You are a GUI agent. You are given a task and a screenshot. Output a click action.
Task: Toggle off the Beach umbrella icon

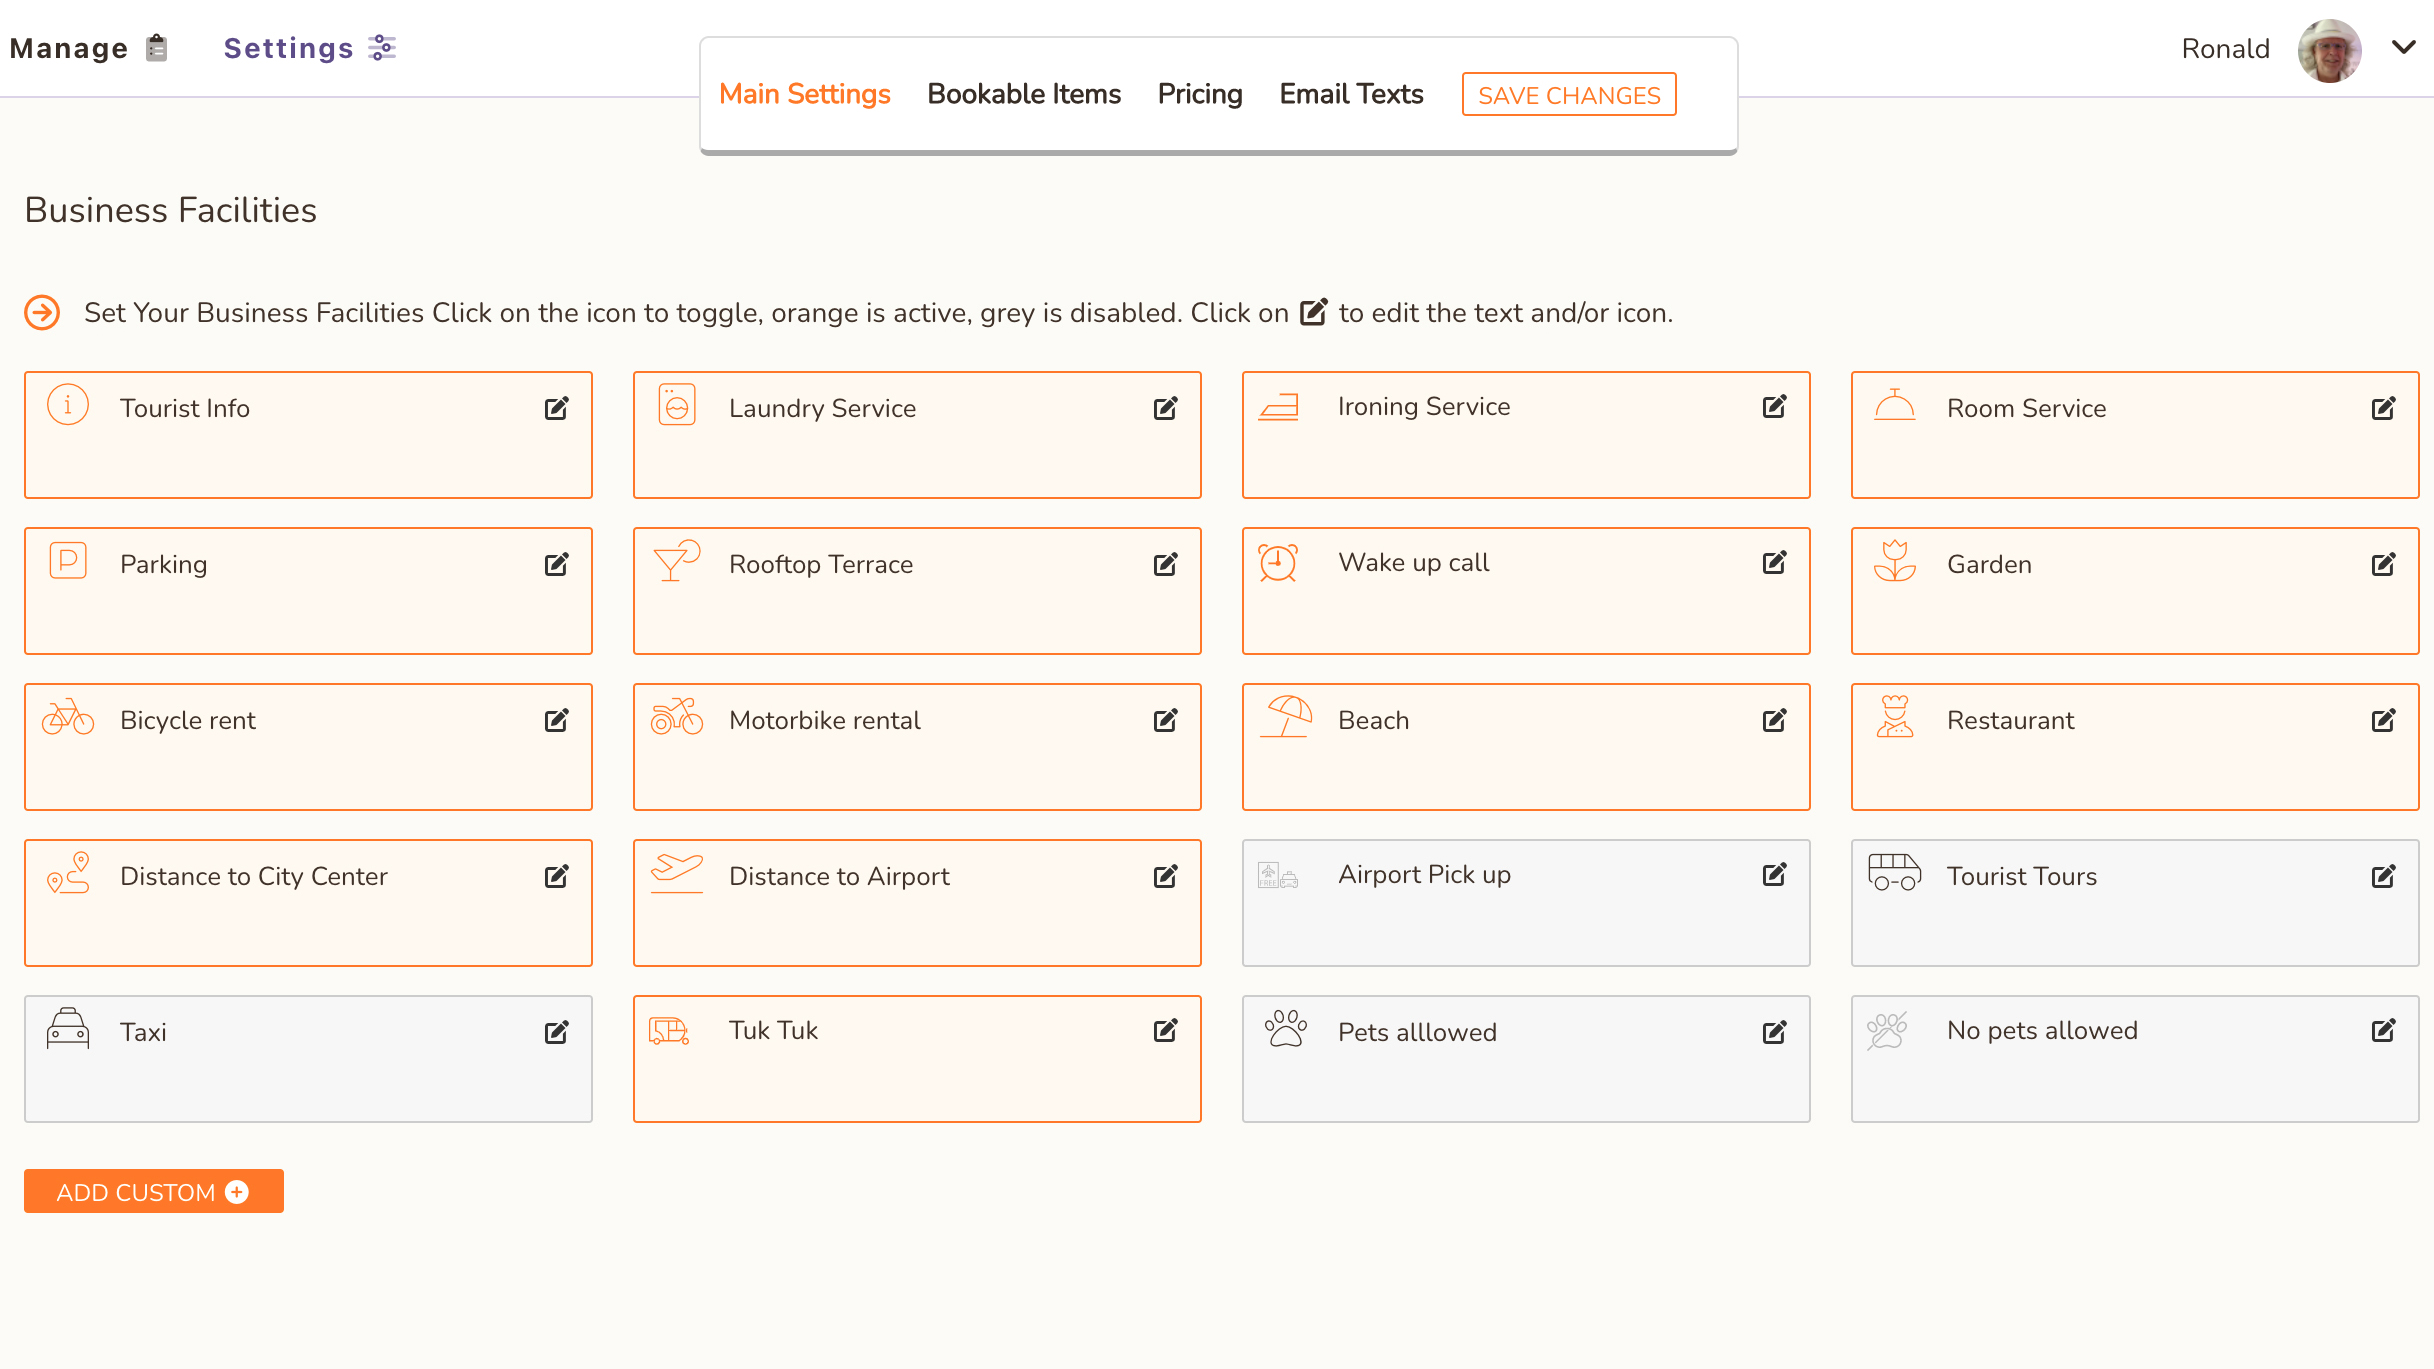pyautogui.click(x=1286, y=717)
